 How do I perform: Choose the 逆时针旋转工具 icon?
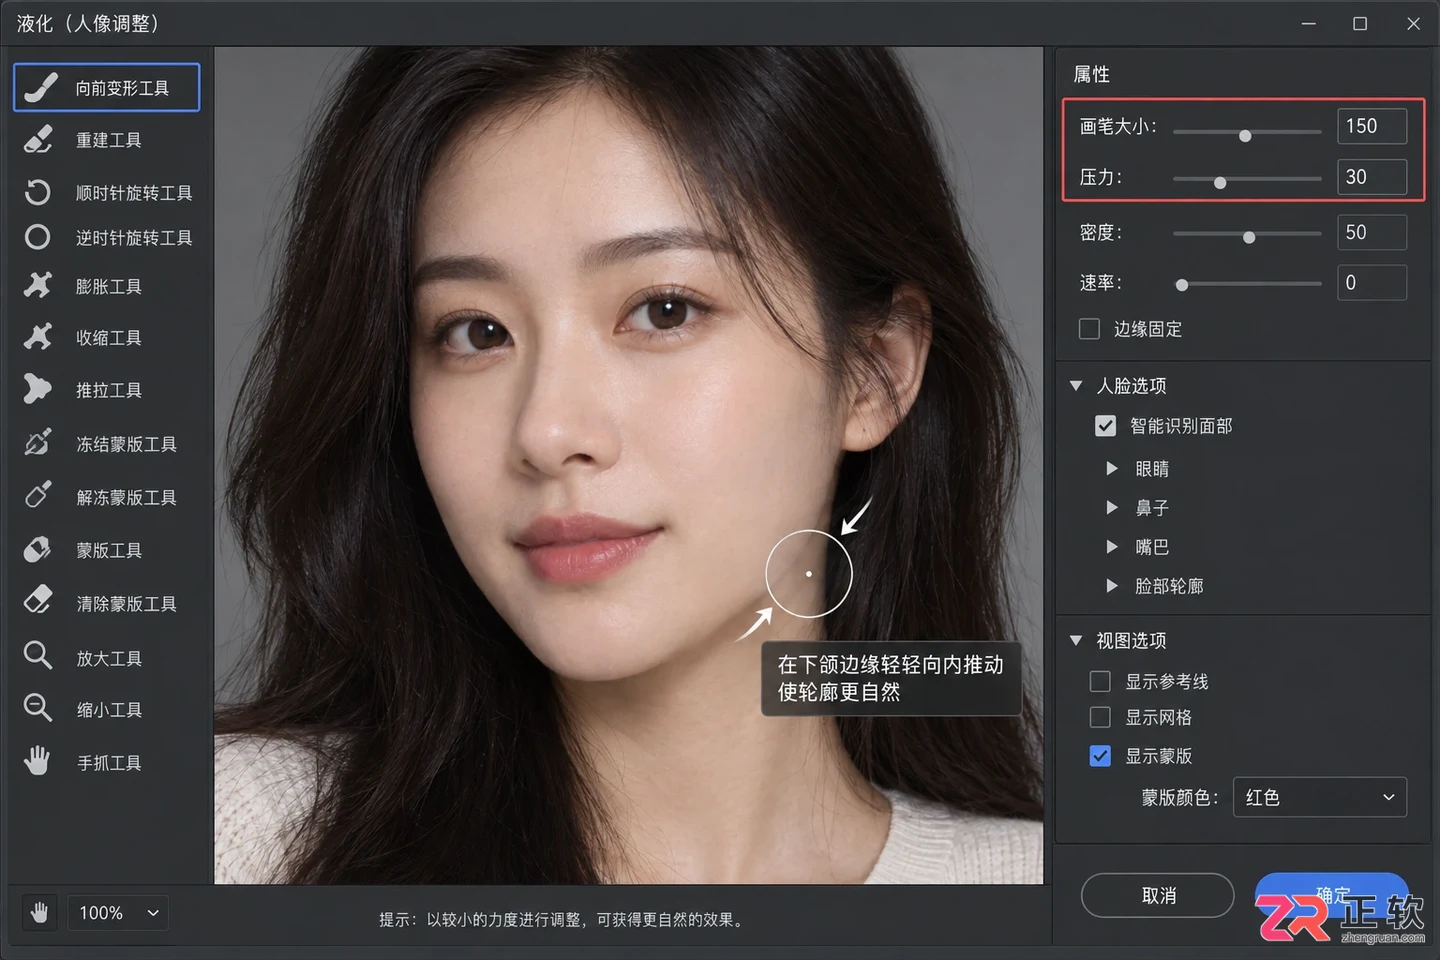point(37,237)
